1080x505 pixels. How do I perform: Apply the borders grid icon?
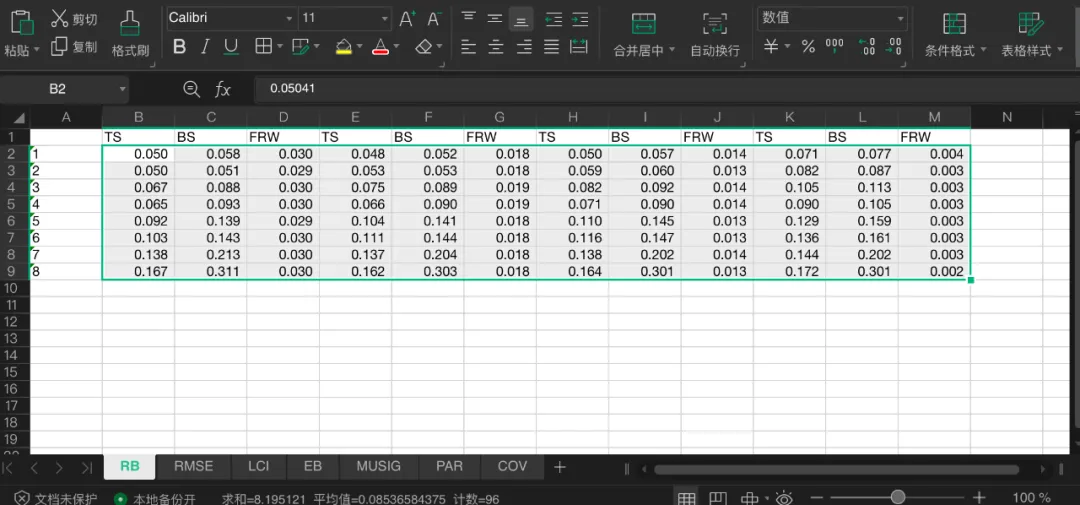coord(263,47)
